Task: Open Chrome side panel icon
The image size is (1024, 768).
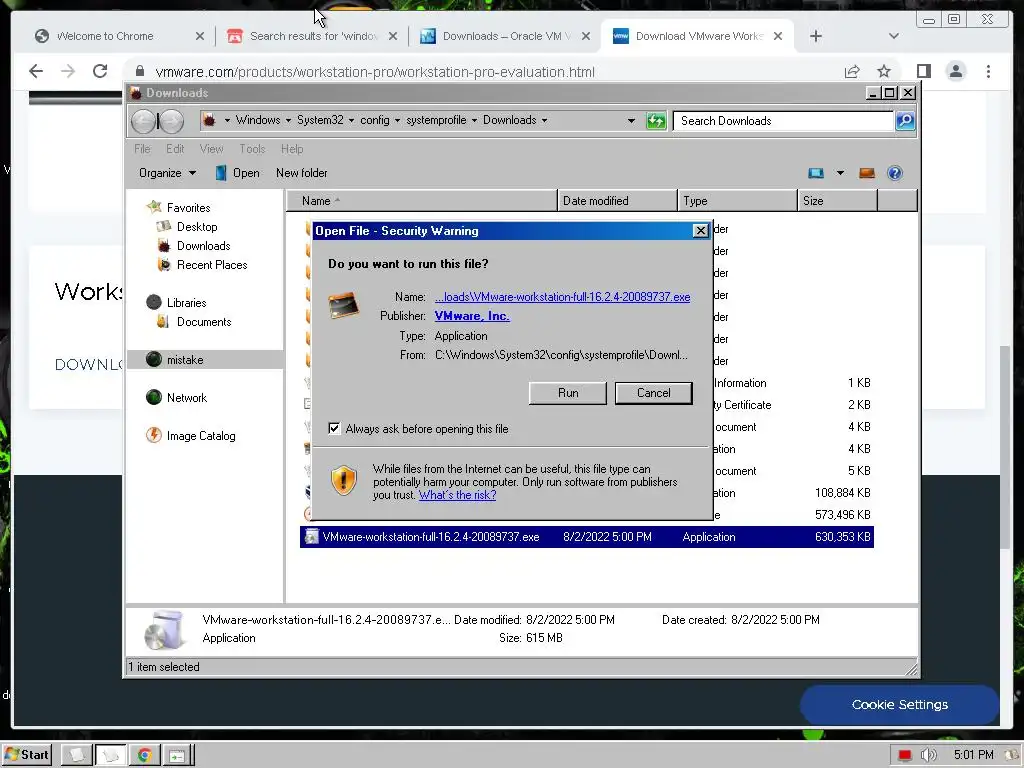Action: [923, 71]
